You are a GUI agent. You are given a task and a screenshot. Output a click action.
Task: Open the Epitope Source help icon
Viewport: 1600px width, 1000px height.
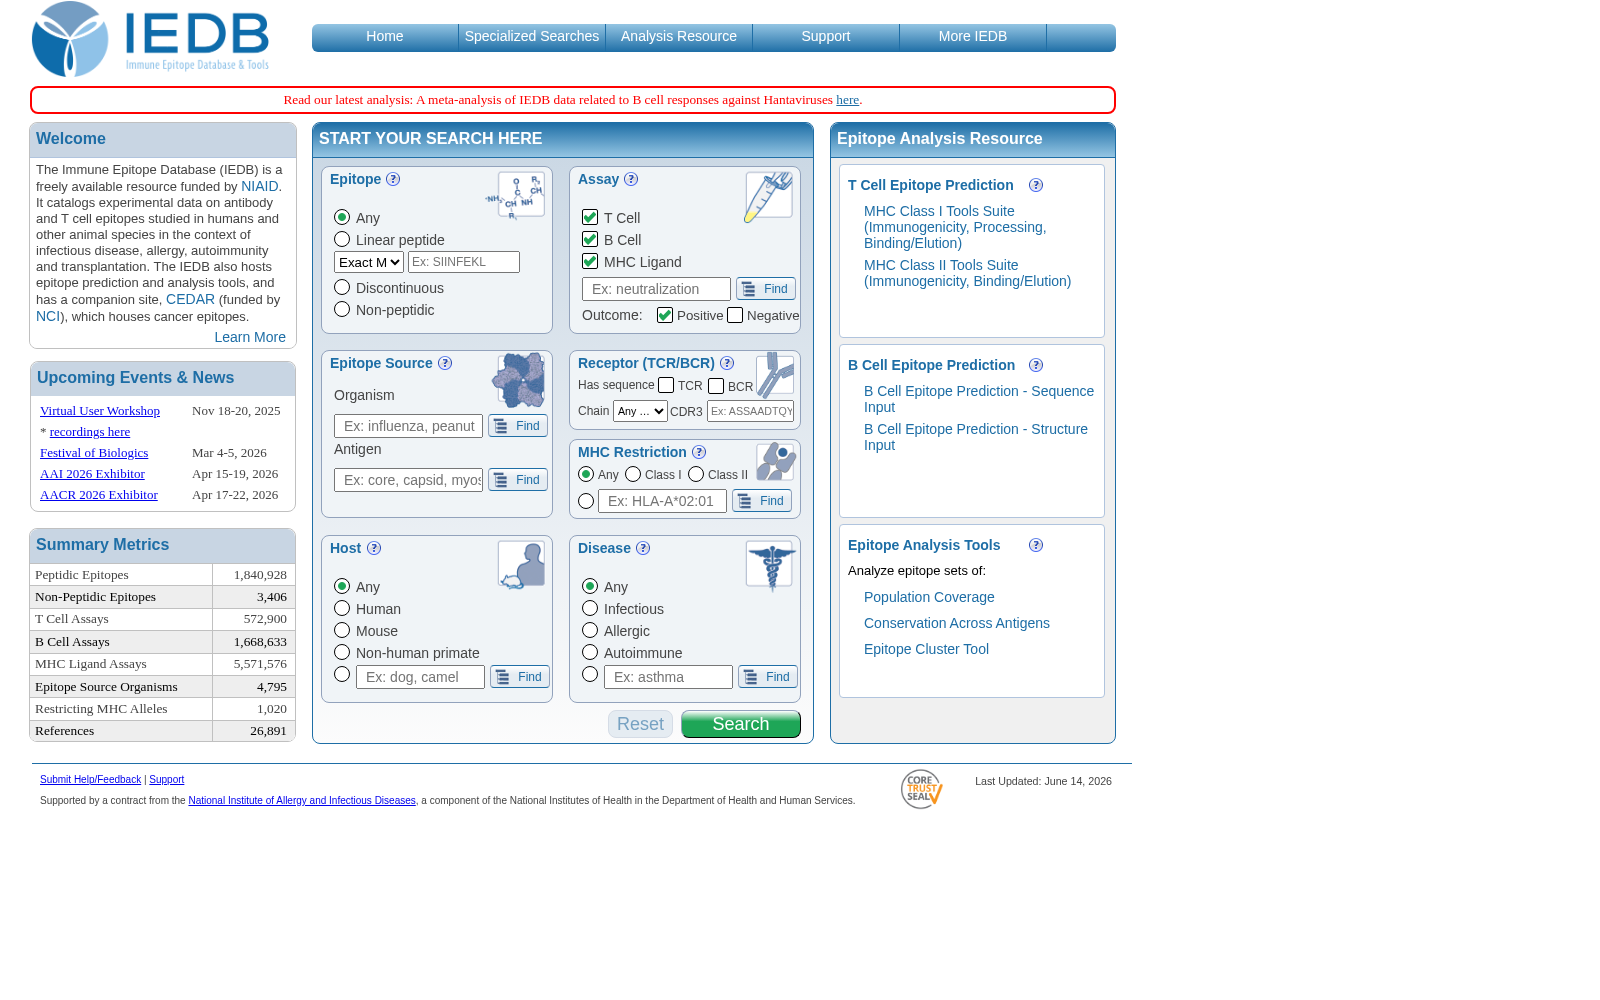click(445, 364)
